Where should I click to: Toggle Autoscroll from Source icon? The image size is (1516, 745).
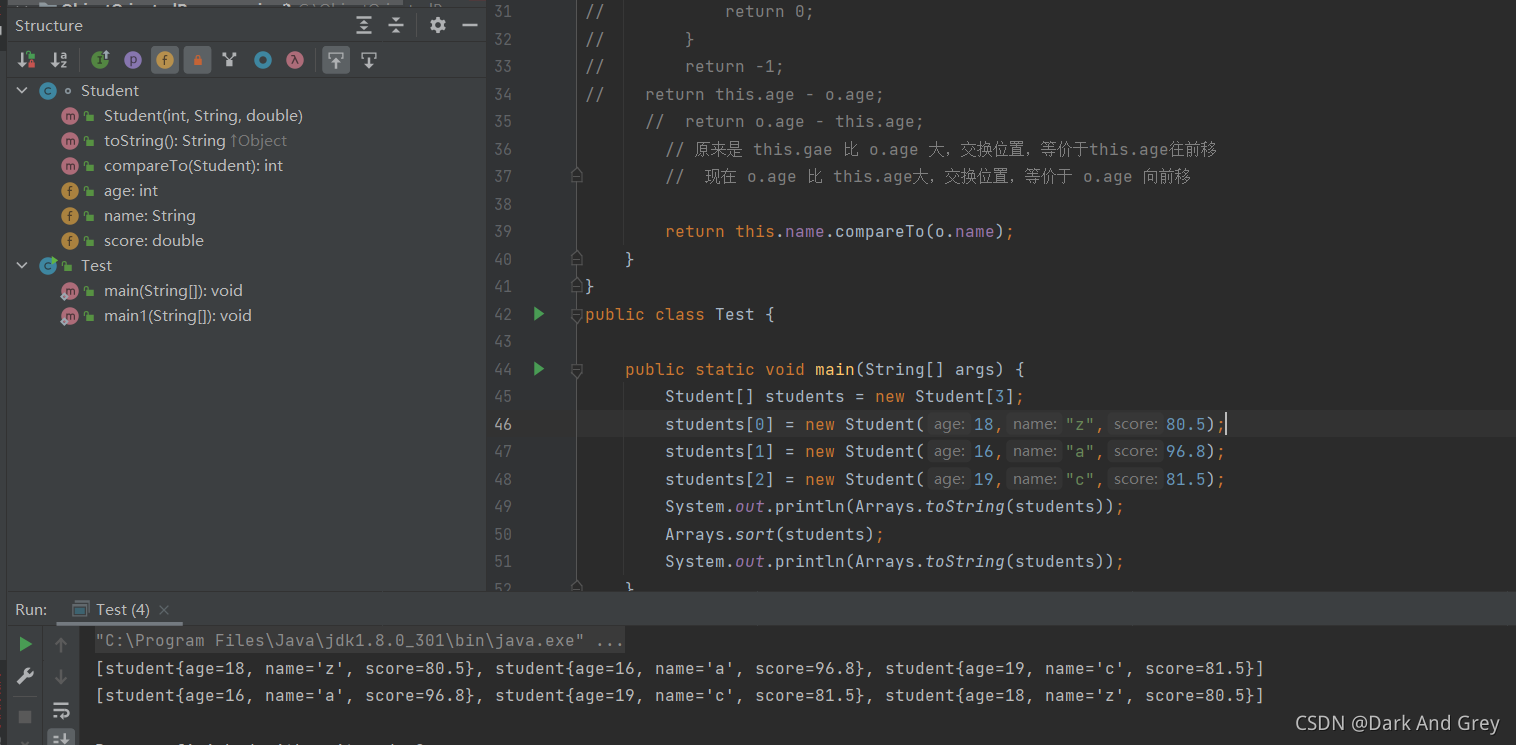click(x=369, y=60)
